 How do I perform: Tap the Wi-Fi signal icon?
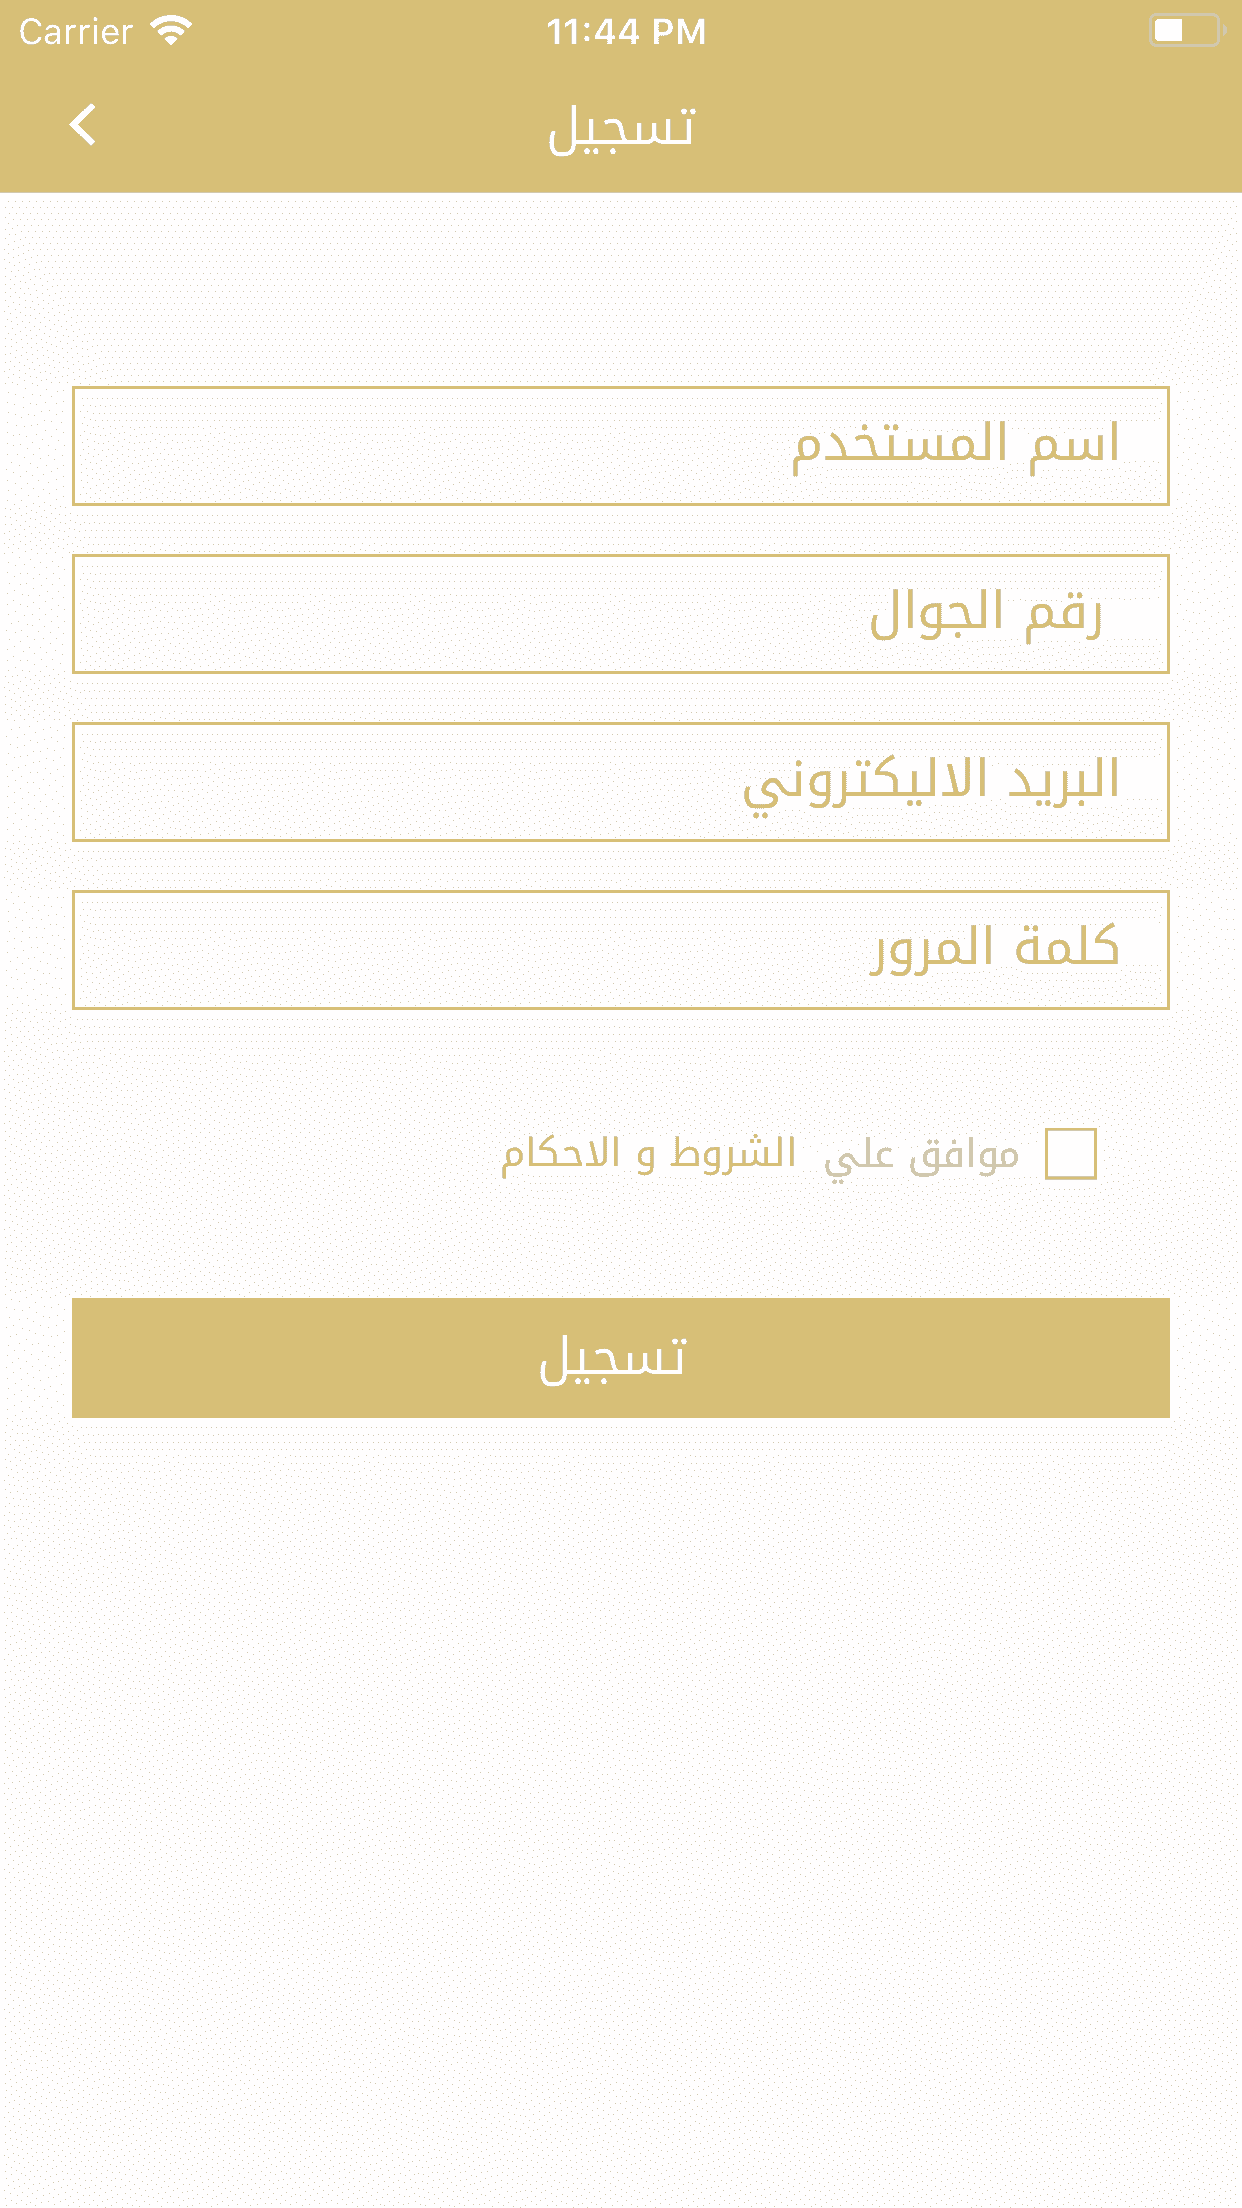pos(171,31)
